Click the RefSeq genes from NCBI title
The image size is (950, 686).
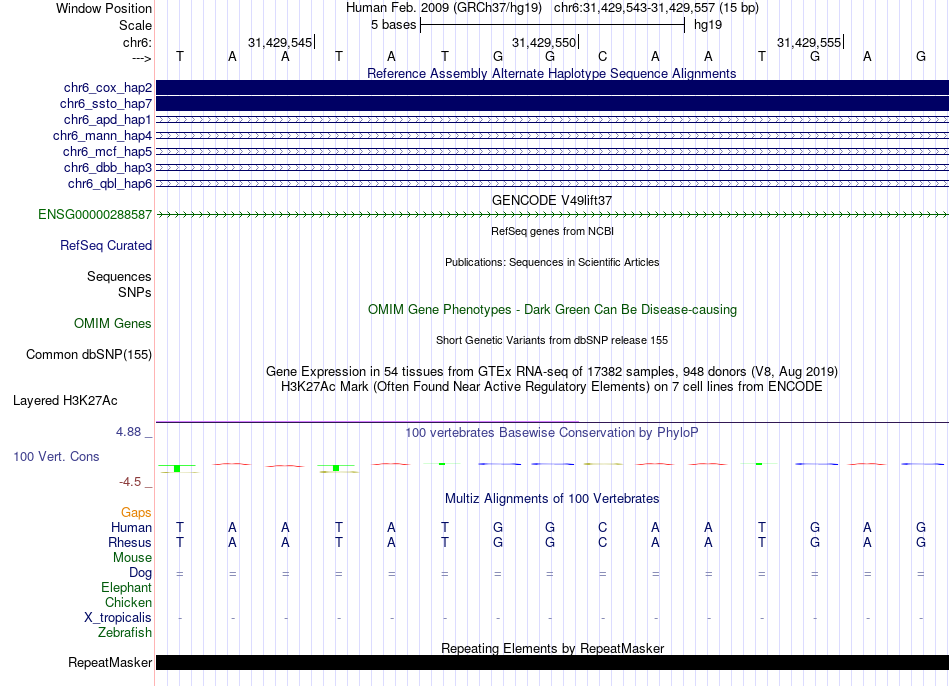(x=552, y=231)
